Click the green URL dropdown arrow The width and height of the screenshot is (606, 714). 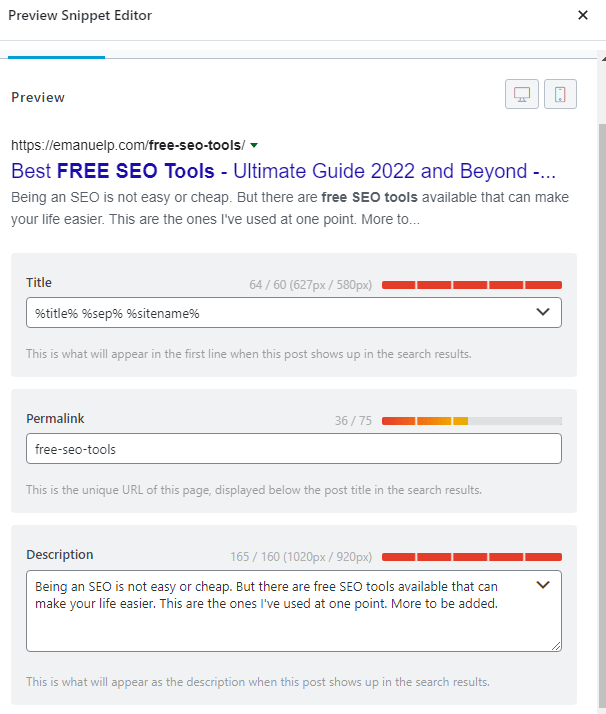tap(255, 145)
